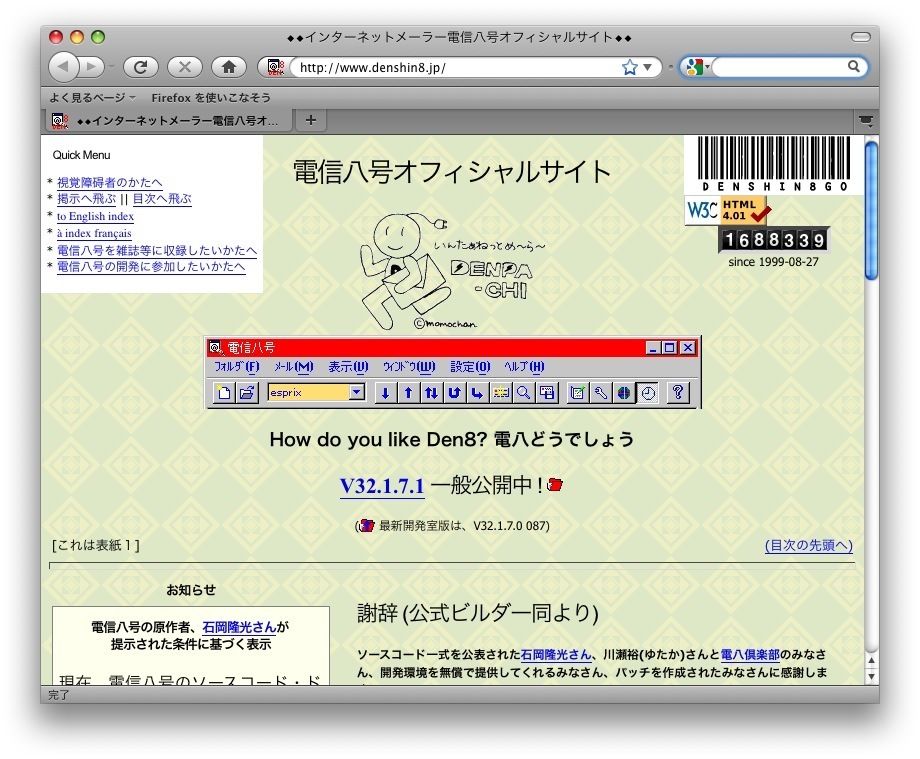Click the question mark help icon
Viewport: 920px width, 759px height.
pos(678,392)
